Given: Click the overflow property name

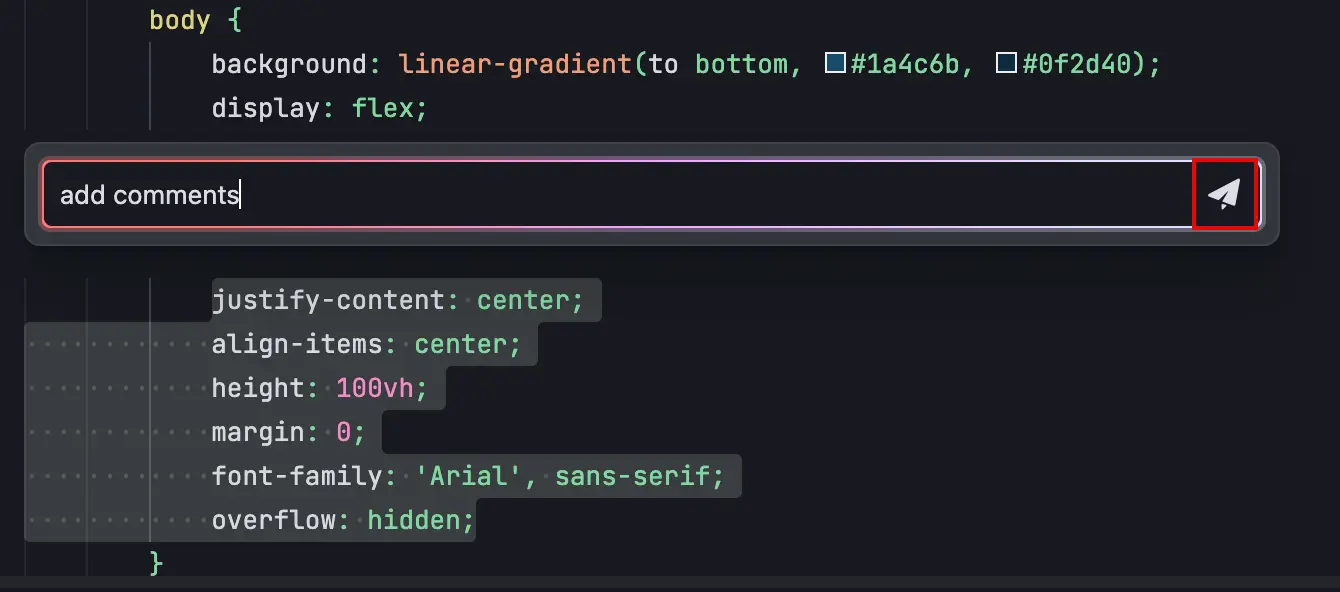Looking at the screenshot, I should [274, 520].
